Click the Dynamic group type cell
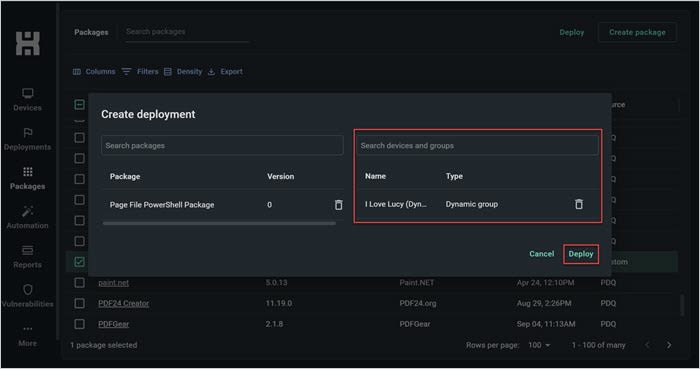The image size is (700, 369). pos(471,204)
